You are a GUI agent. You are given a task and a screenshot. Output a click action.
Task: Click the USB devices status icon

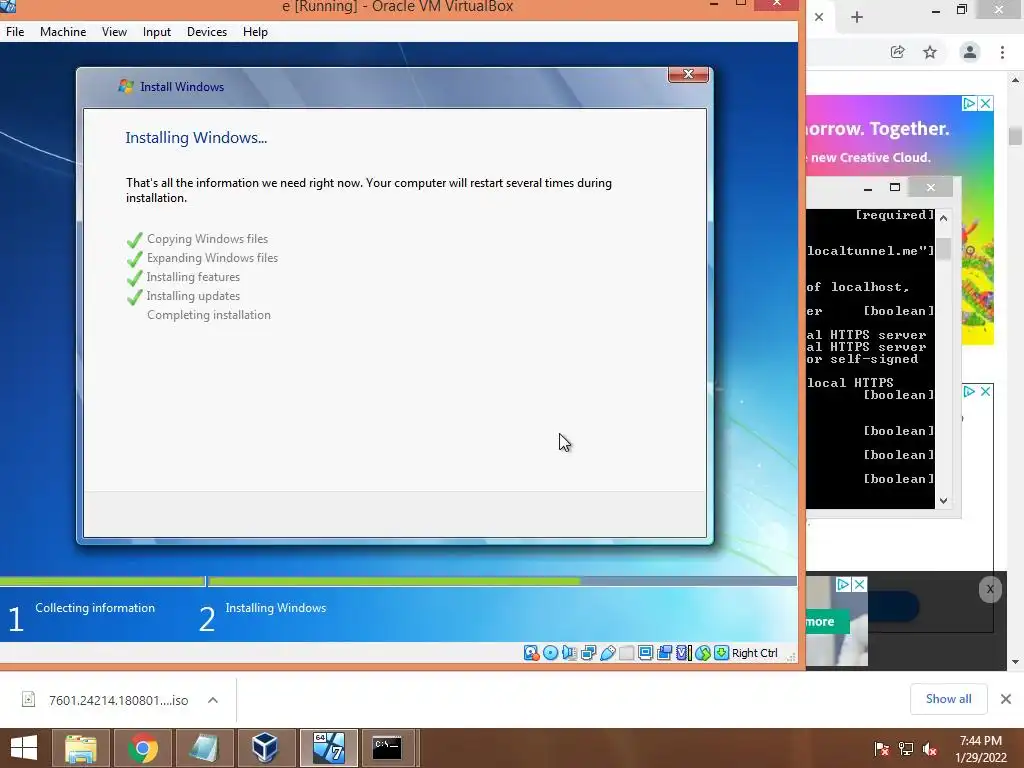tap(607, 653)
